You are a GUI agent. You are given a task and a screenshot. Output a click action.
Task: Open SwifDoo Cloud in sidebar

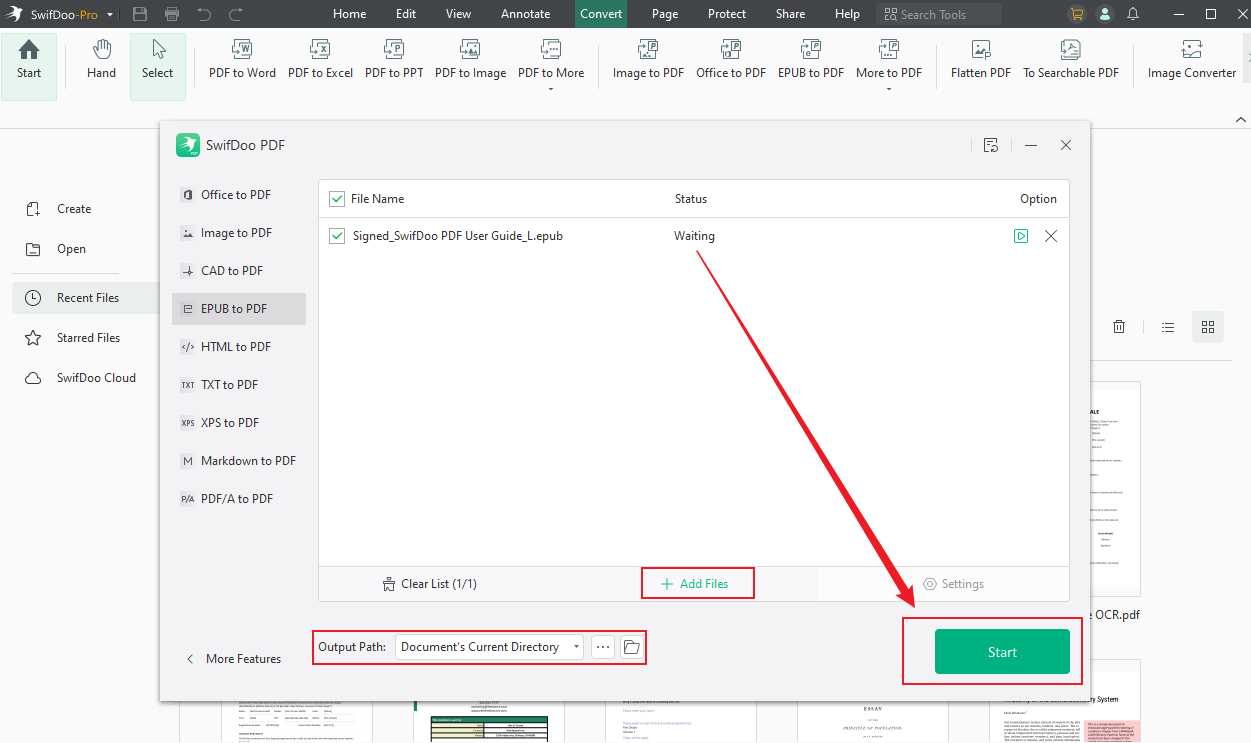coord(82,378)
